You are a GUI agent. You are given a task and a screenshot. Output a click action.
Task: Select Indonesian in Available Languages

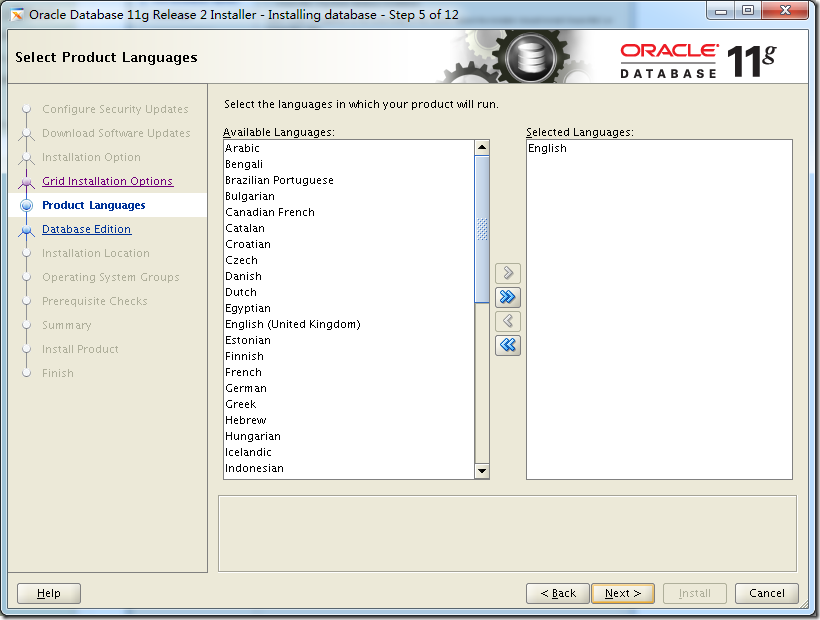pos(348,468)
